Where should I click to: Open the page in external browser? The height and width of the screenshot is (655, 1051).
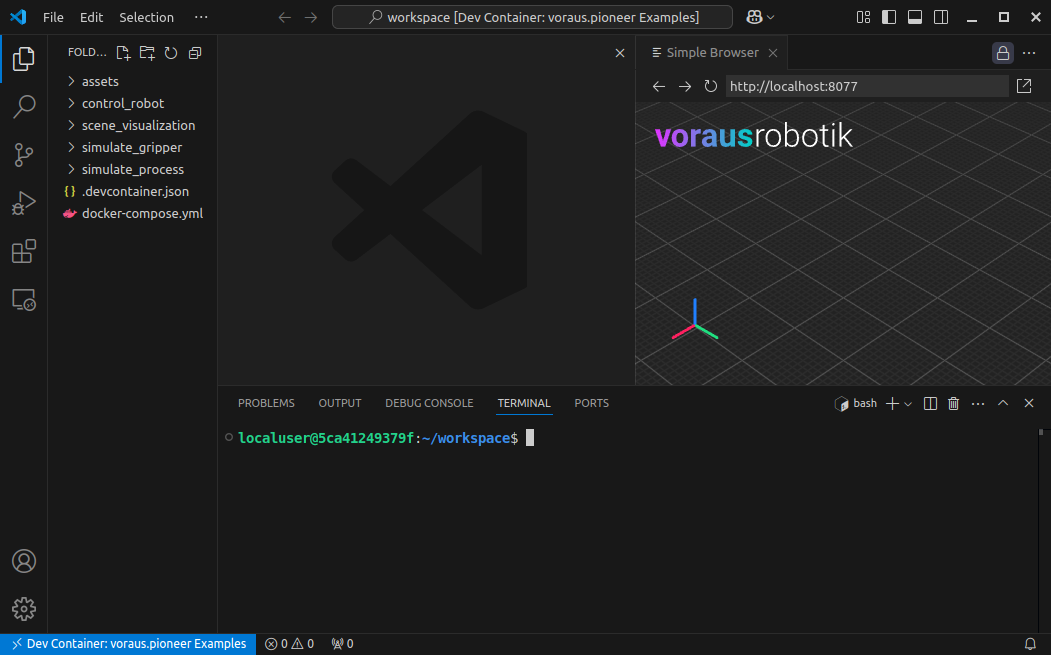pos(1024,86)
